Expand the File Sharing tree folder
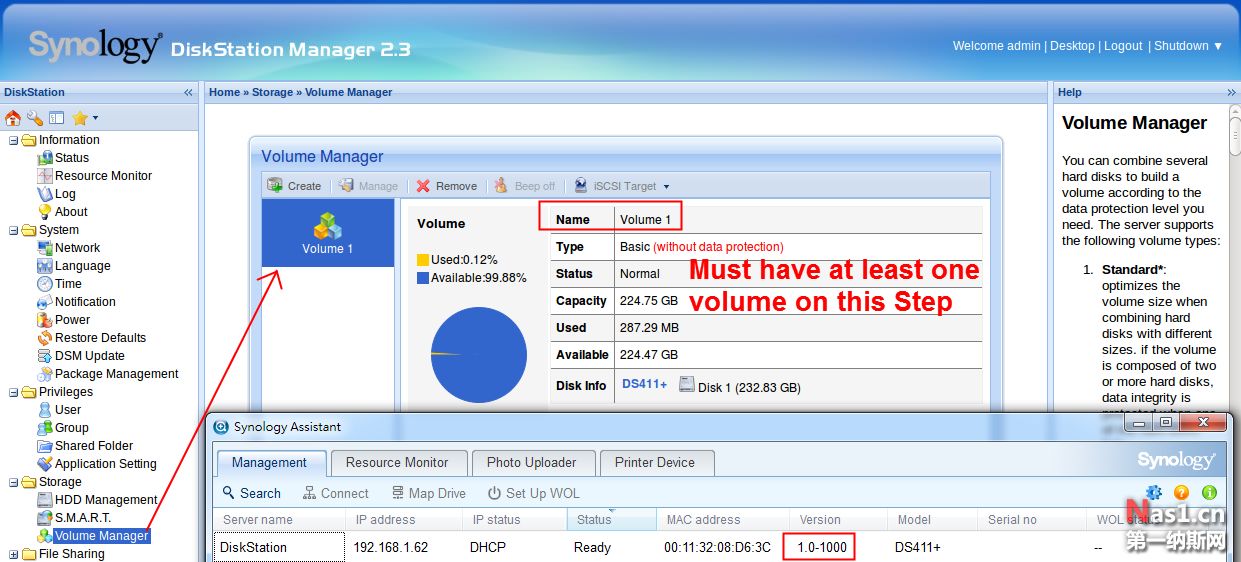The height and width of the screenshot is (562, 1241). coord(13,554)
